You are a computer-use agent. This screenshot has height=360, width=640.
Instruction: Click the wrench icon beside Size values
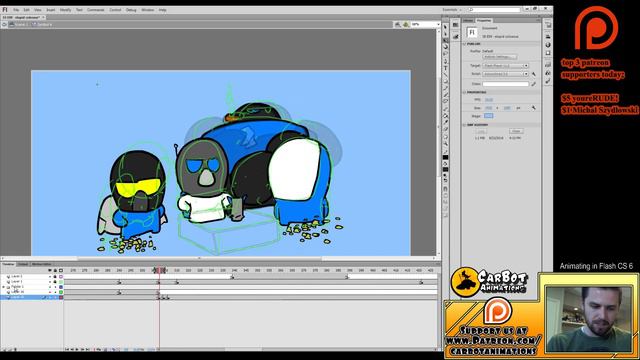click(x=534, y=107)
